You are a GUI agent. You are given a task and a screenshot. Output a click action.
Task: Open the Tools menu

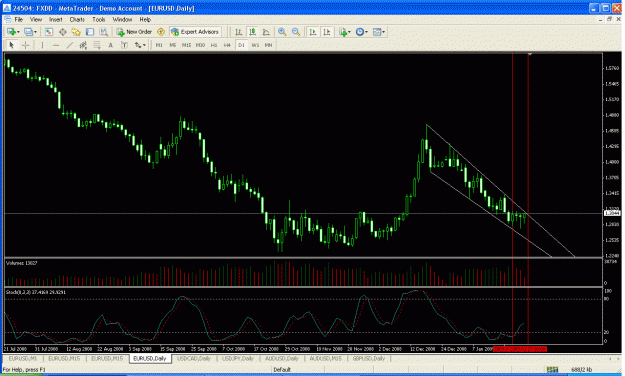pos(98,20)
